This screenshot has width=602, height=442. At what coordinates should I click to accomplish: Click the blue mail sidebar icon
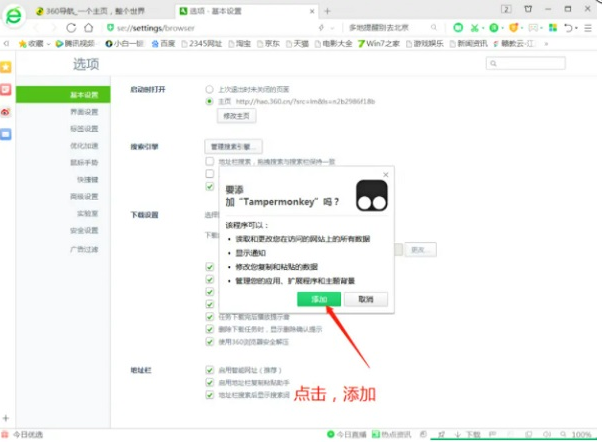[6, 134]
